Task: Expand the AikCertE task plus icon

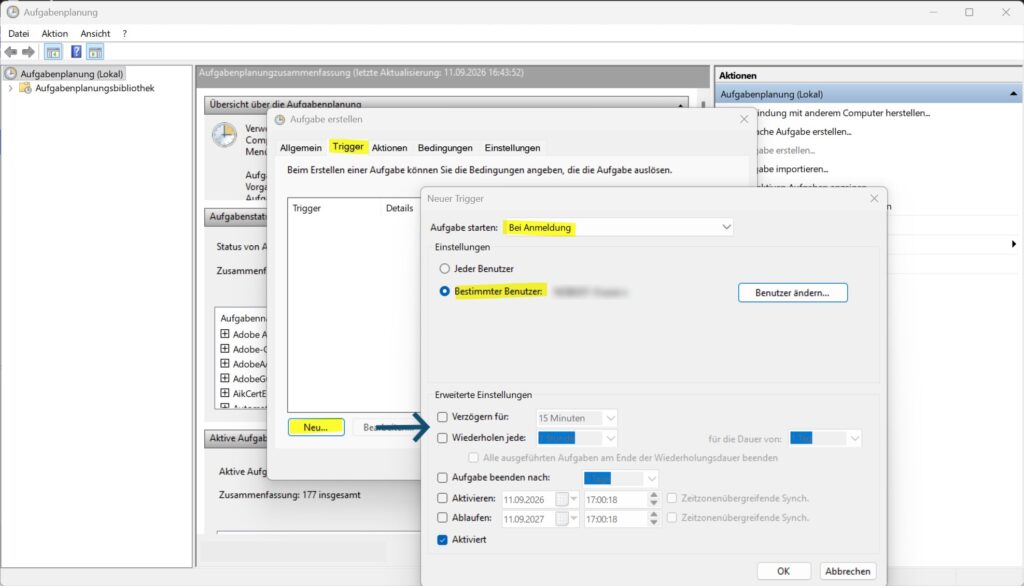Action: tap(225, 393)
